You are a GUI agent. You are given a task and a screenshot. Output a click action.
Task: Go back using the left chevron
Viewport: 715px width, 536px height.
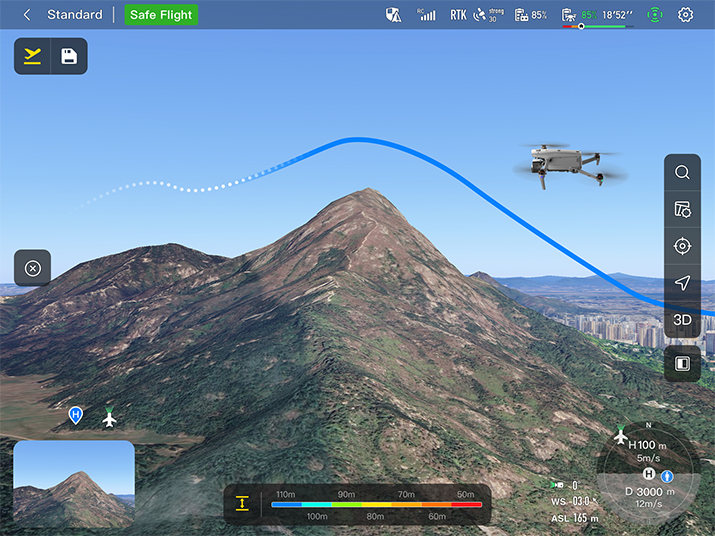click(27, 15)
